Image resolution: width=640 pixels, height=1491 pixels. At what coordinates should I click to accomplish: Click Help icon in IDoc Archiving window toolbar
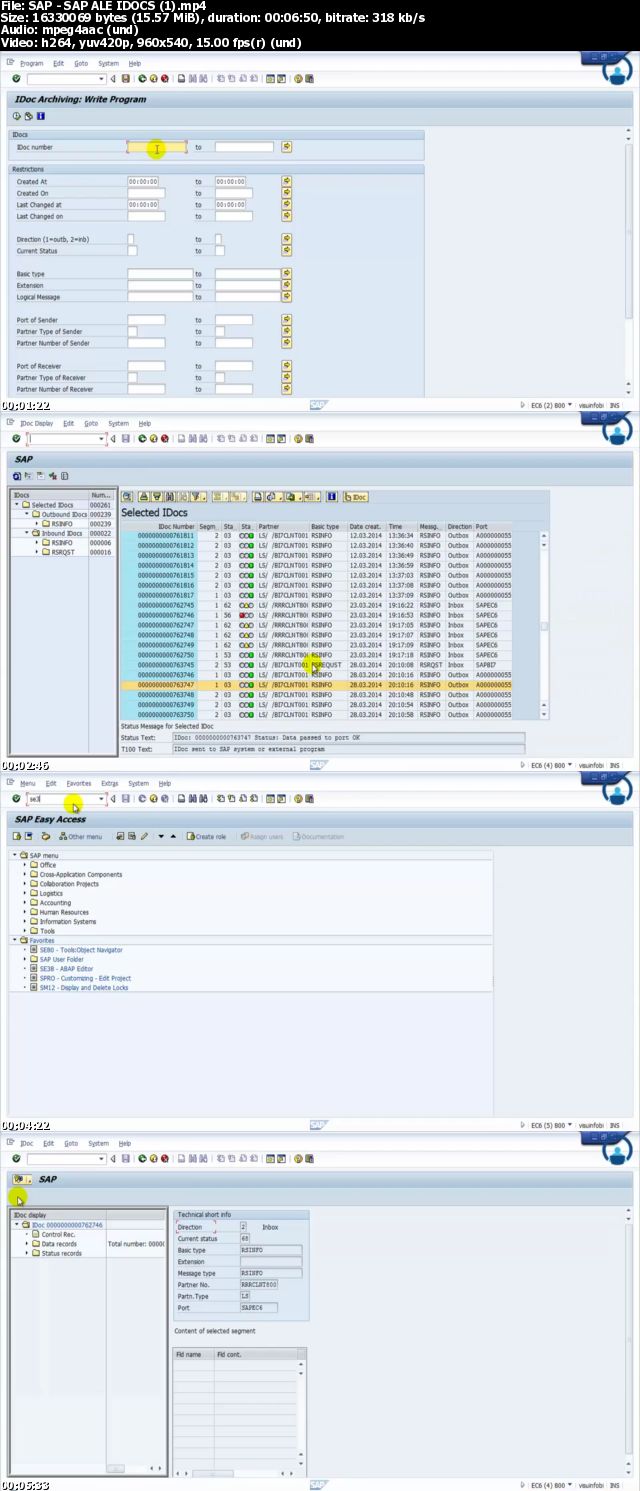pyautogui.click(x=297, y=78)
